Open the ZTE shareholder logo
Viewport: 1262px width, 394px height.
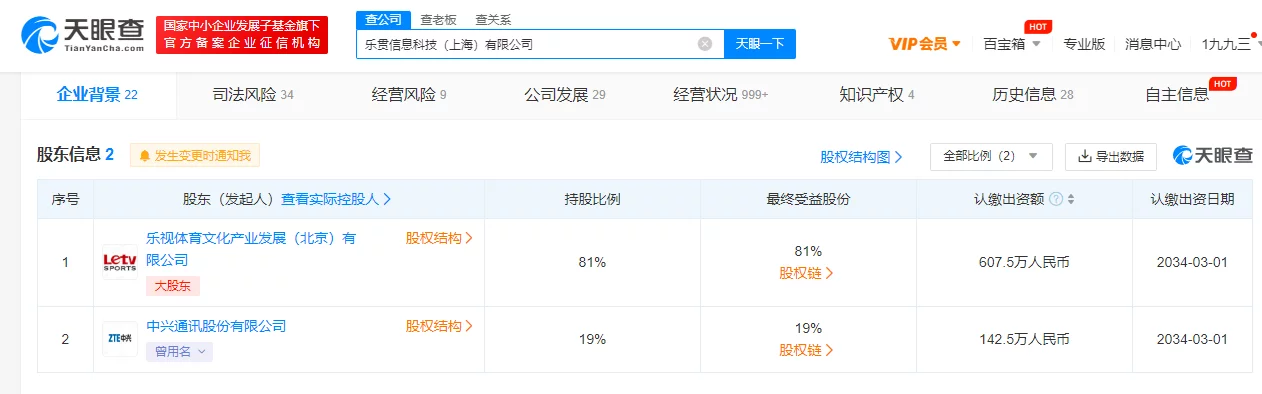coord(120,339)
